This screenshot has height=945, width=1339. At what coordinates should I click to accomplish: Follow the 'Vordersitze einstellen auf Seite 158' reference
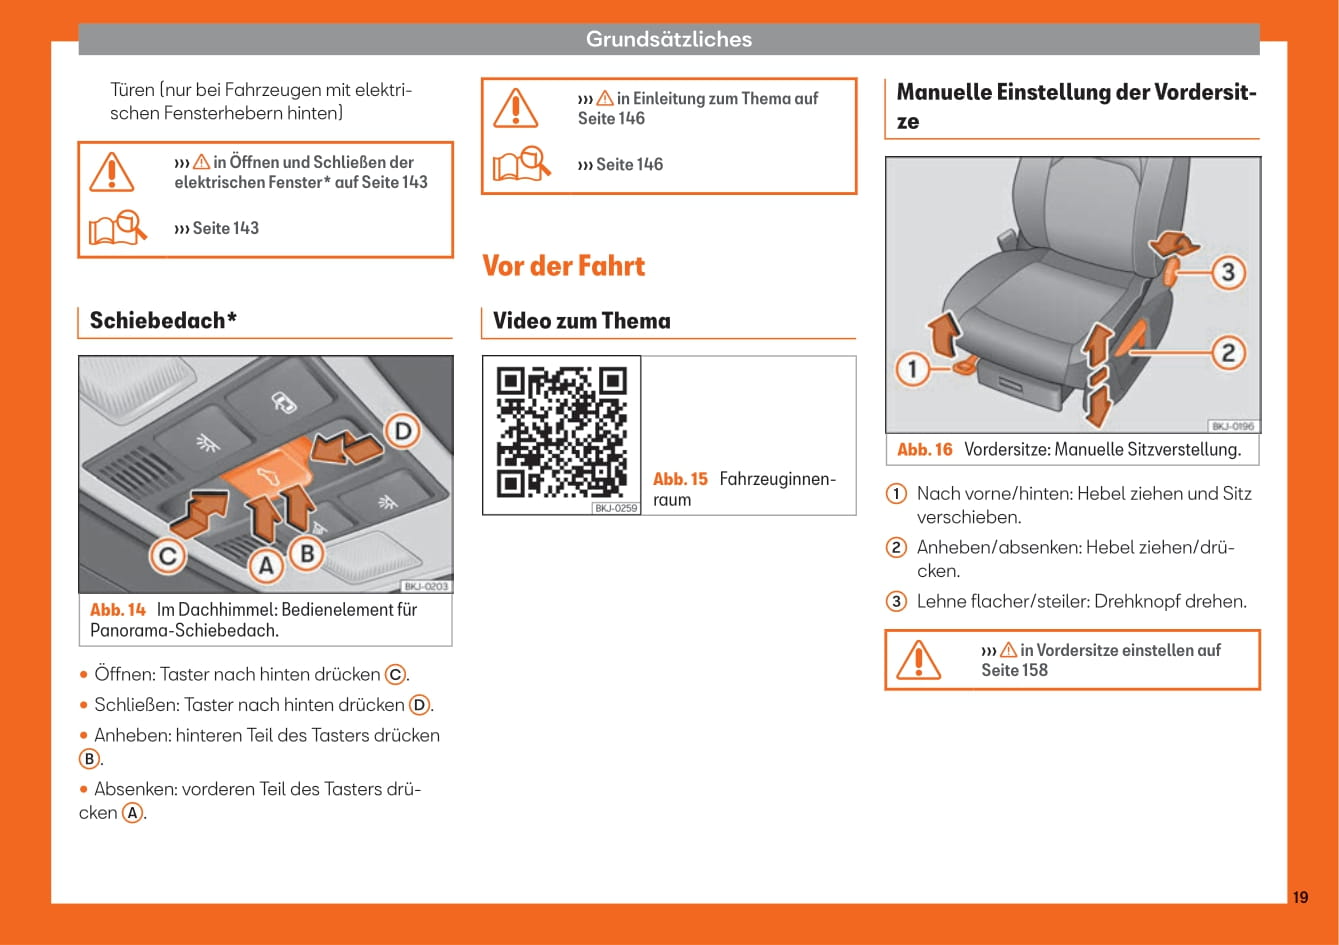[x=1100, y=660]
